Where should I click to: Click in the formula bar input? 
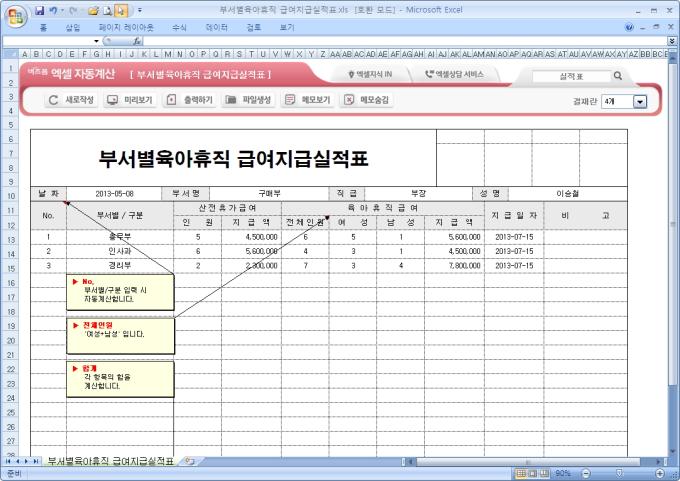405,41
